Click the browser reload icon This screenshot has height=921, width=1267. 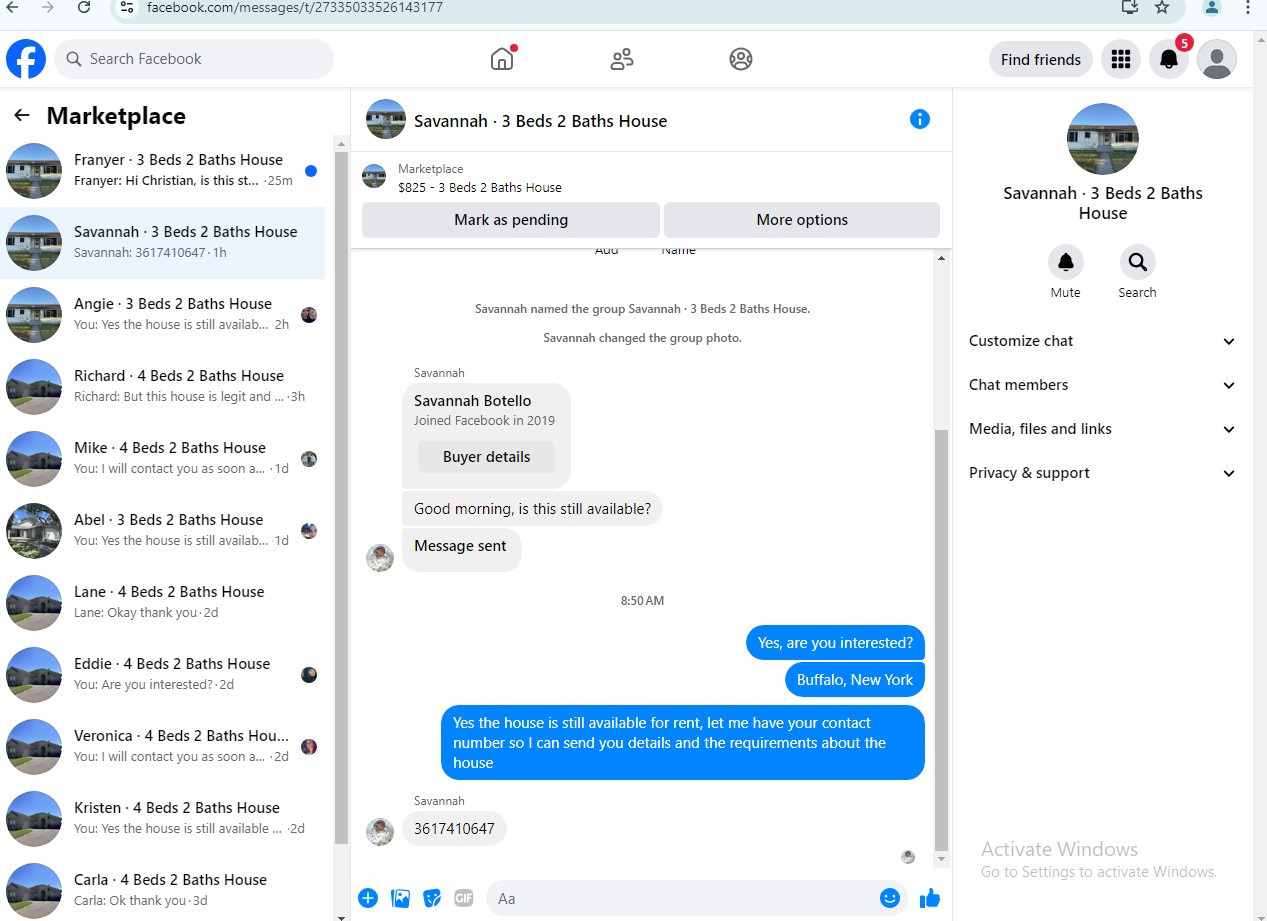pos(84,7)
